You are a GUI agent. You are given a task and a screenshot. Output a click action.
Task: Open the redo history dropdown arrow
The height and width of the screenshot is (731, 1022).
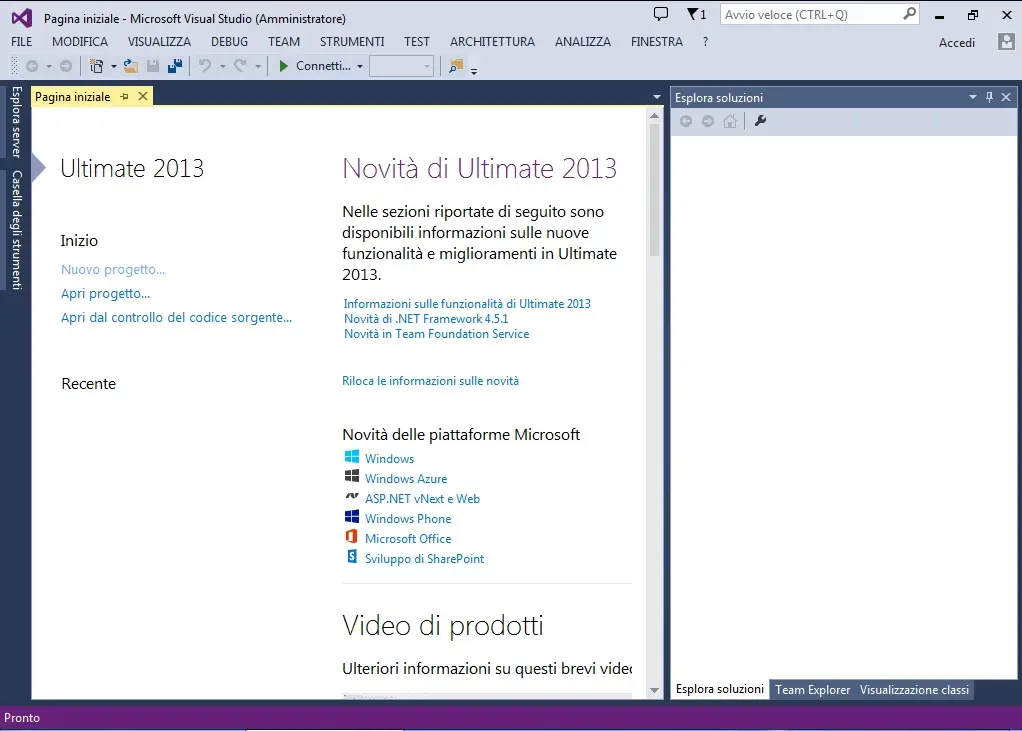(x=257, y=66)
